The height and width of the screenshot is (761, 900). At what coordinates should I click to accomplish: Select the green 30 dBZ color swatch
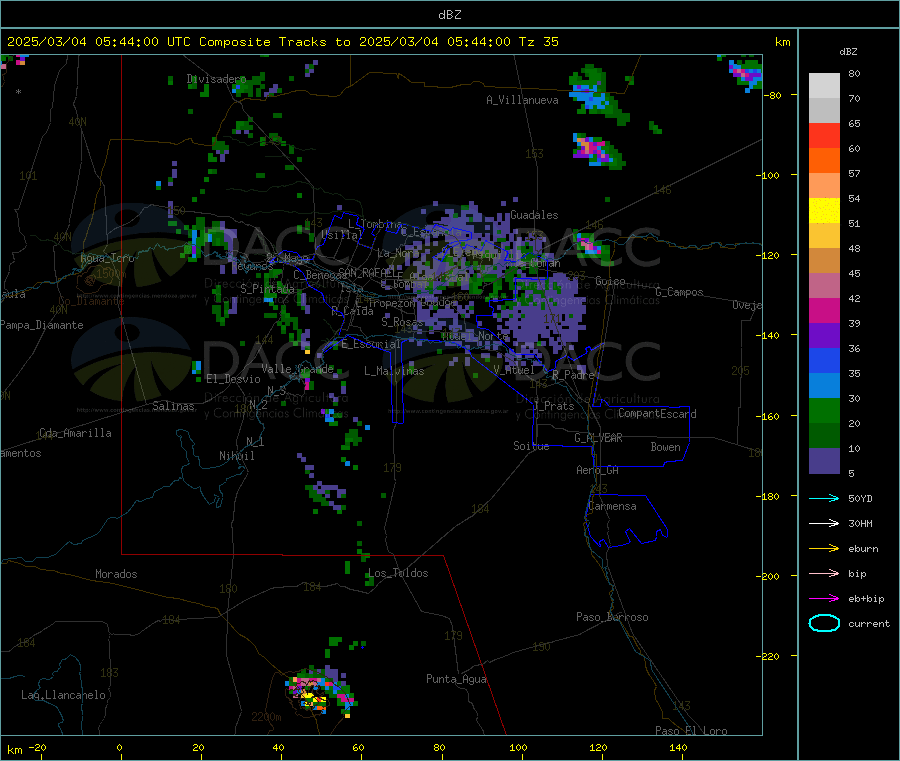[824, 410]
